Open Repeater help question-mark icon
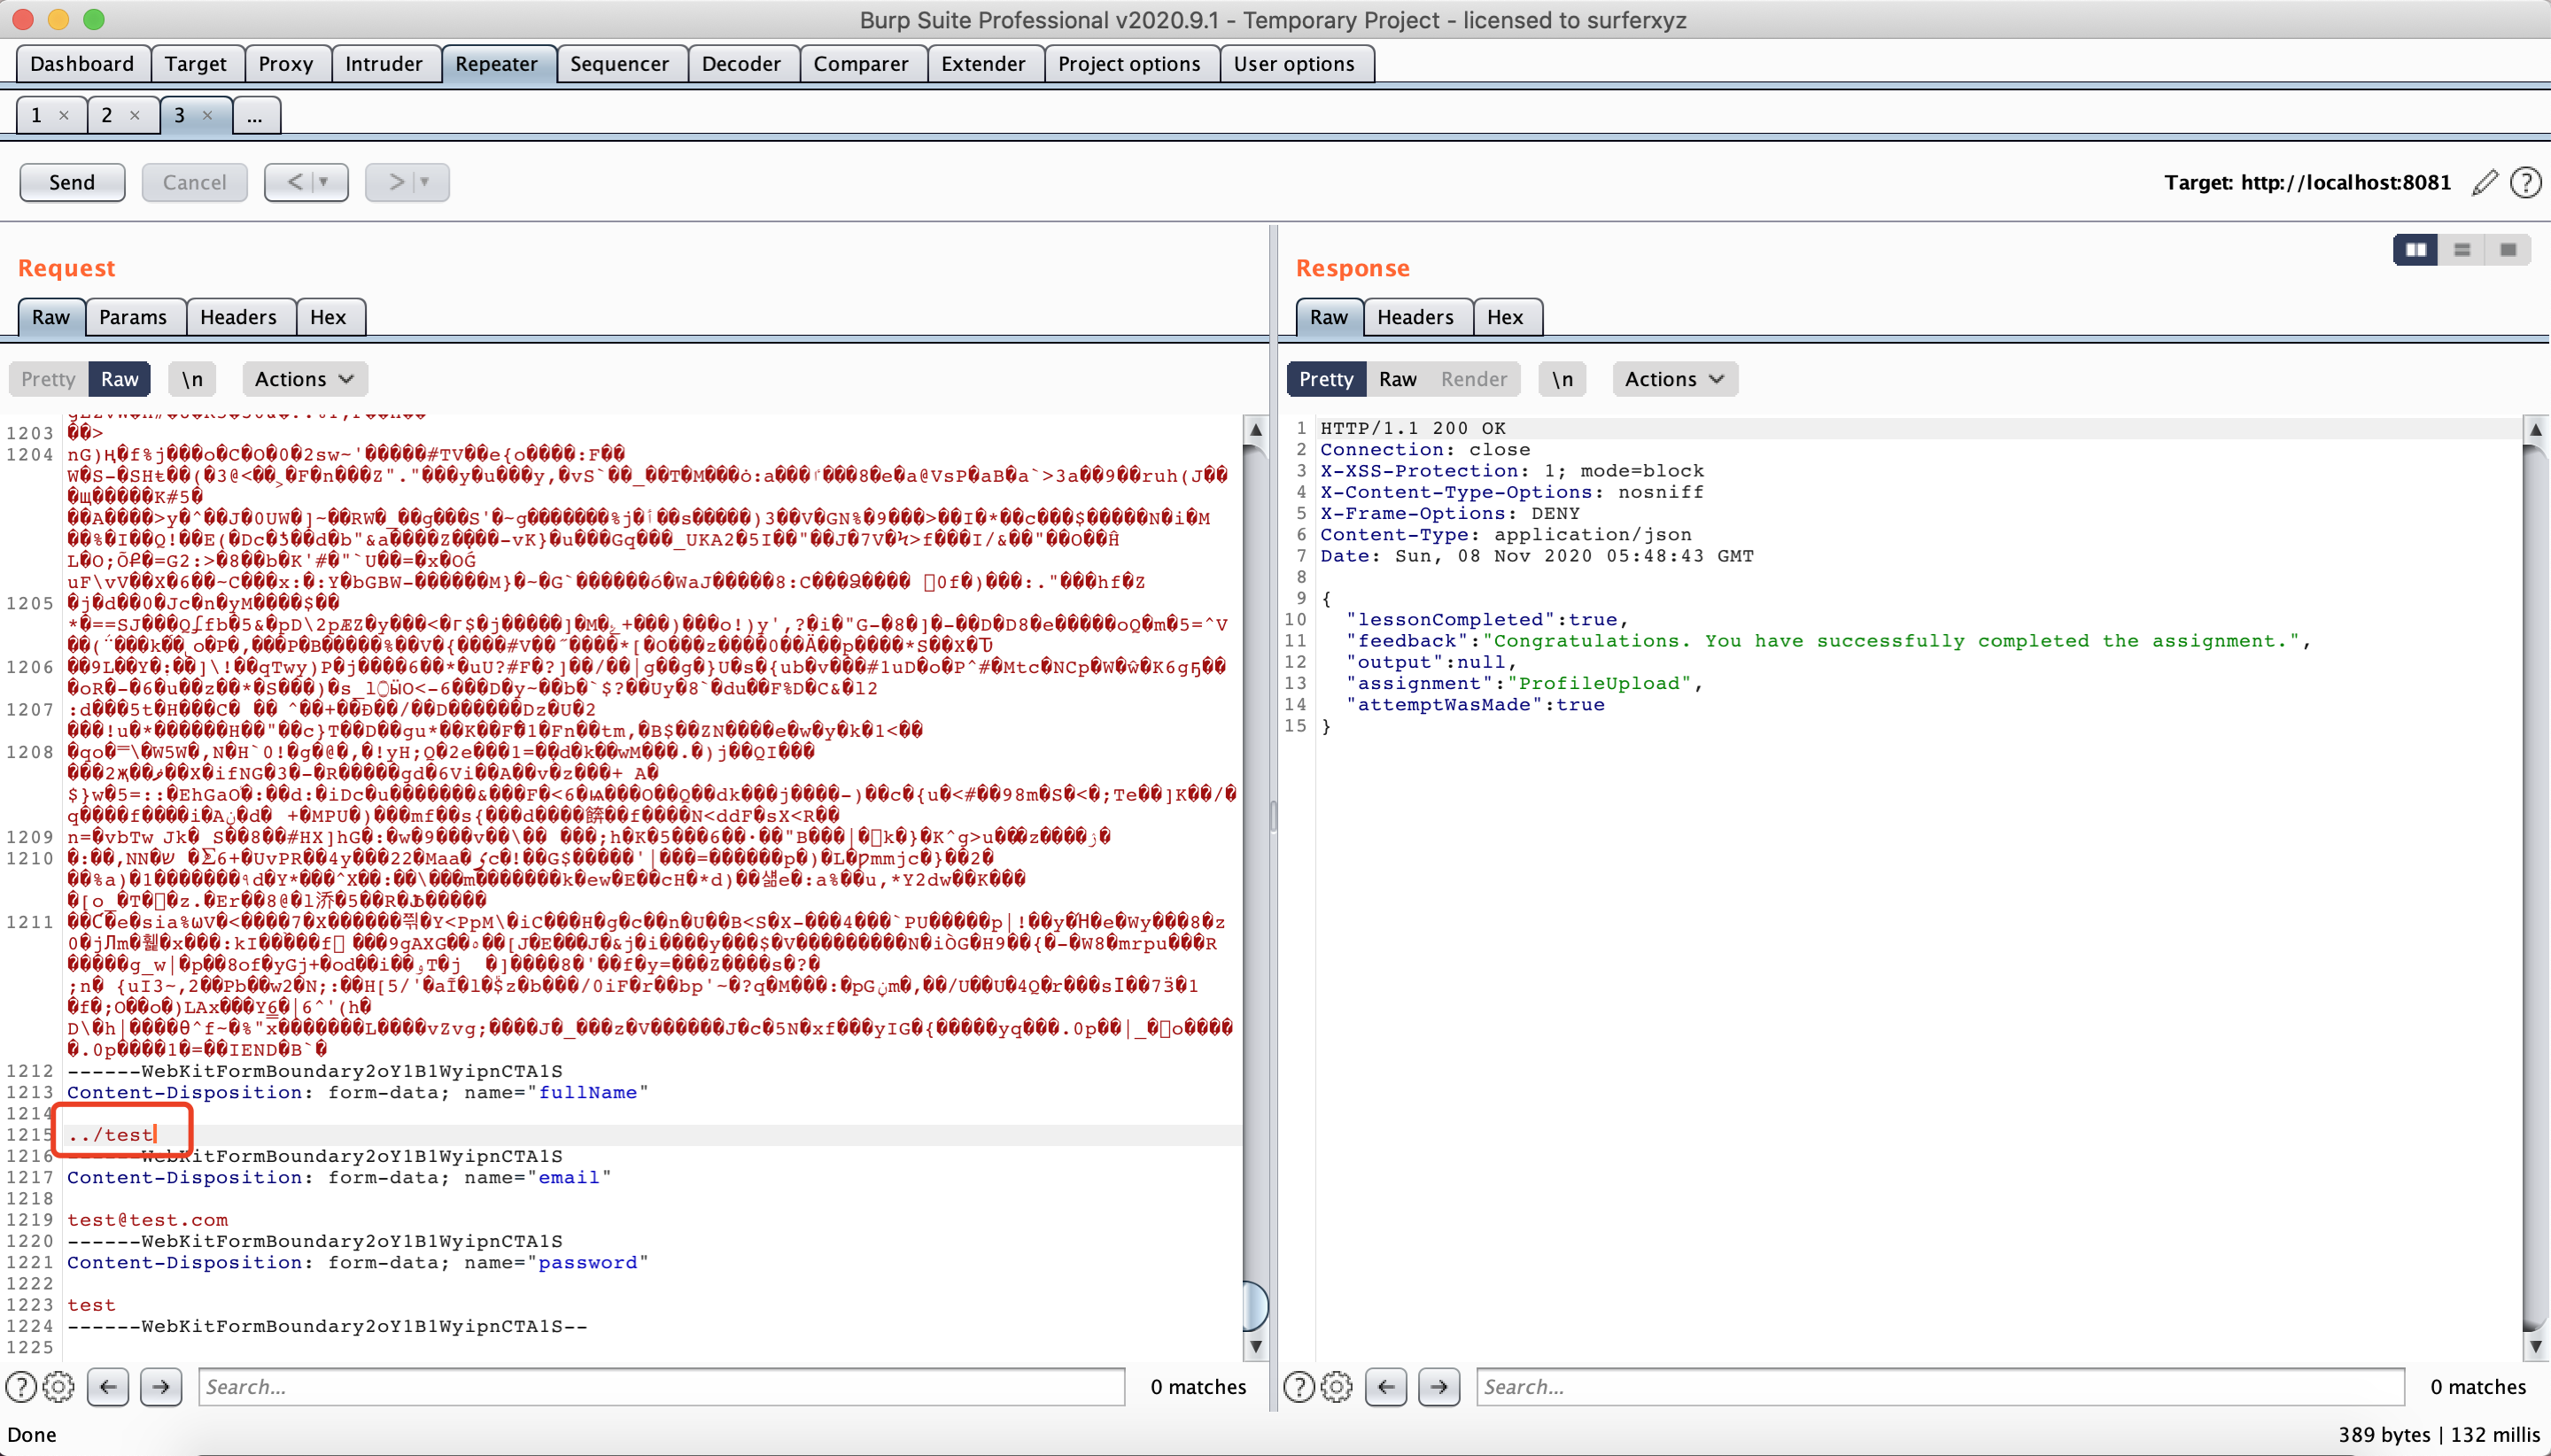The image size is (2551, 1456). point(2526,182)
